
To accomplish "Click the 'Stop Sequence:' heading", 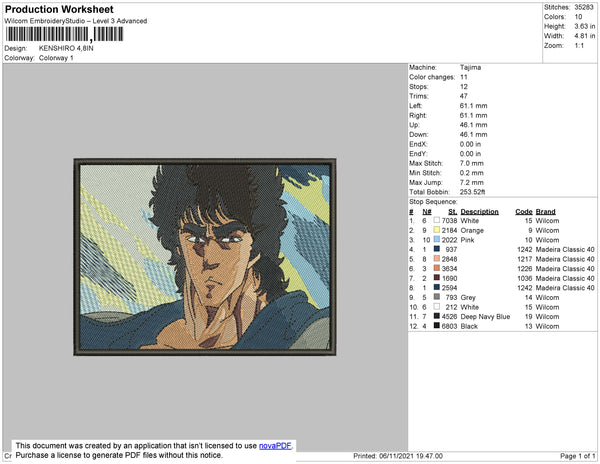I will coord(433,202).
